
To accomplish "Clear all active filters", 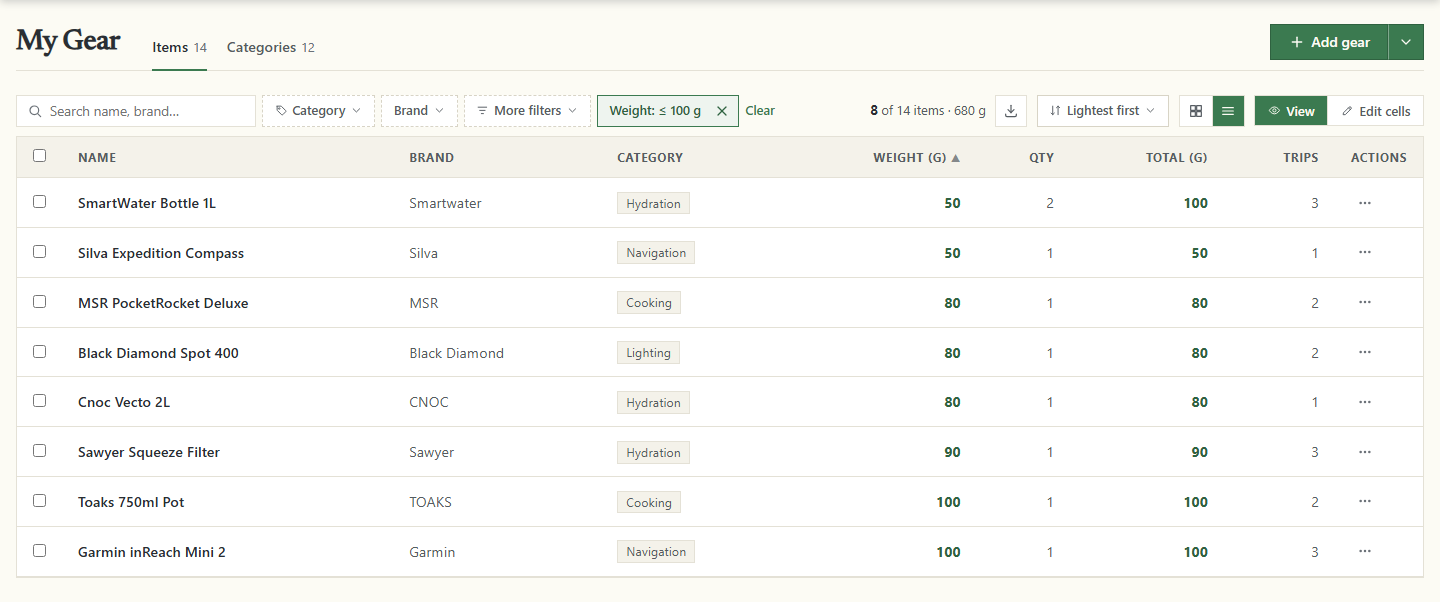I will coord(760,111).
